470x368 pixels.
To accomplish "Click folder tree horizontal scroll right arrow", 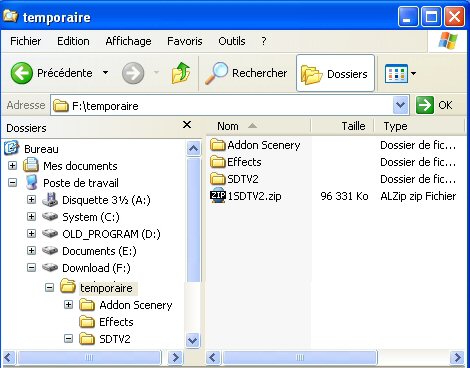I will point(175,358).
